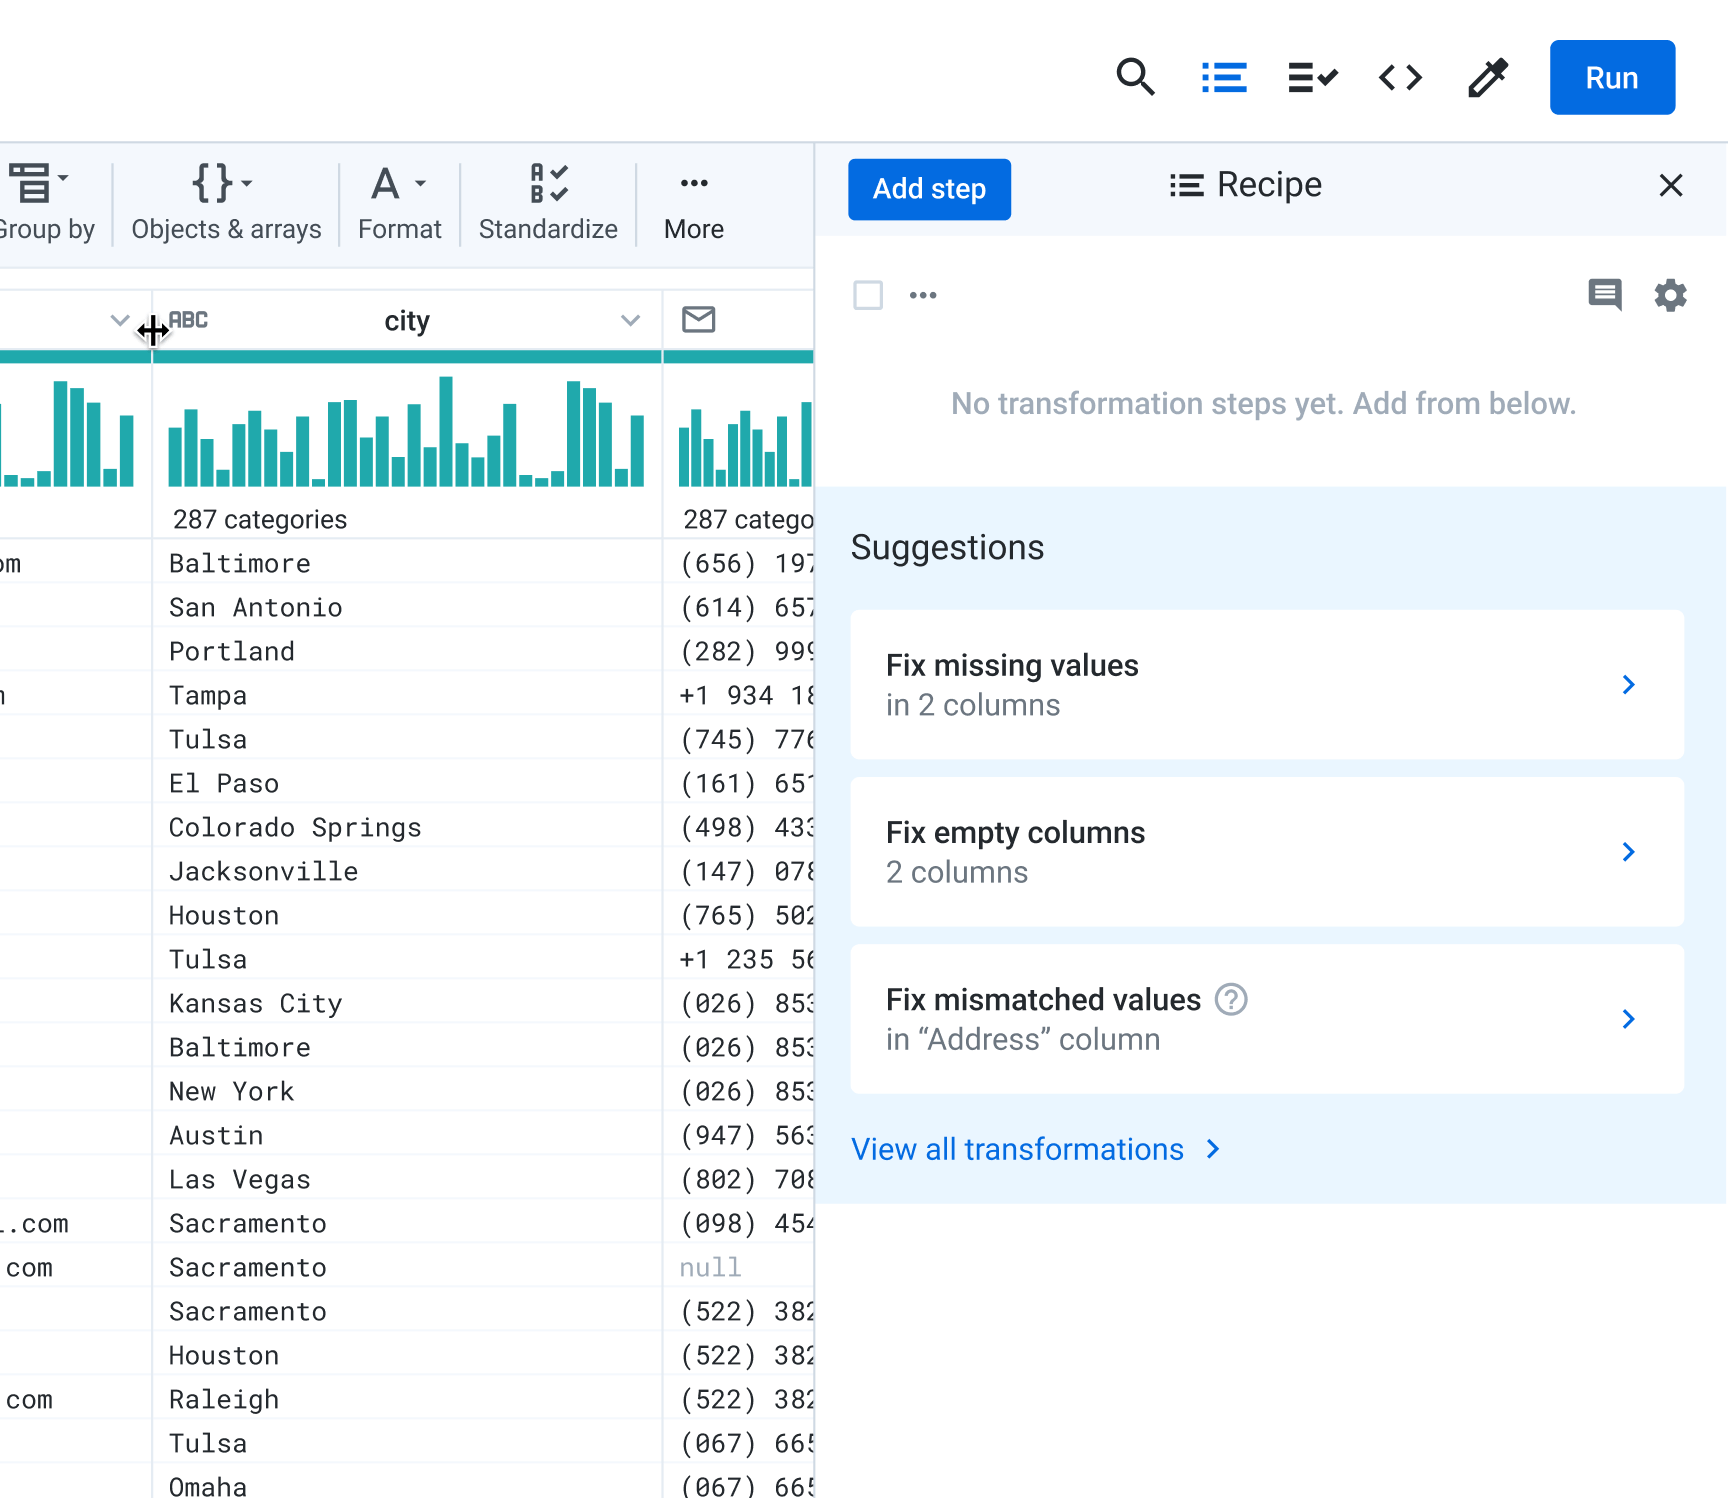The height and width of the screenshot is (1498, 1728).
Task: Select the phone cell starting (614)
Action: point(739,608)
